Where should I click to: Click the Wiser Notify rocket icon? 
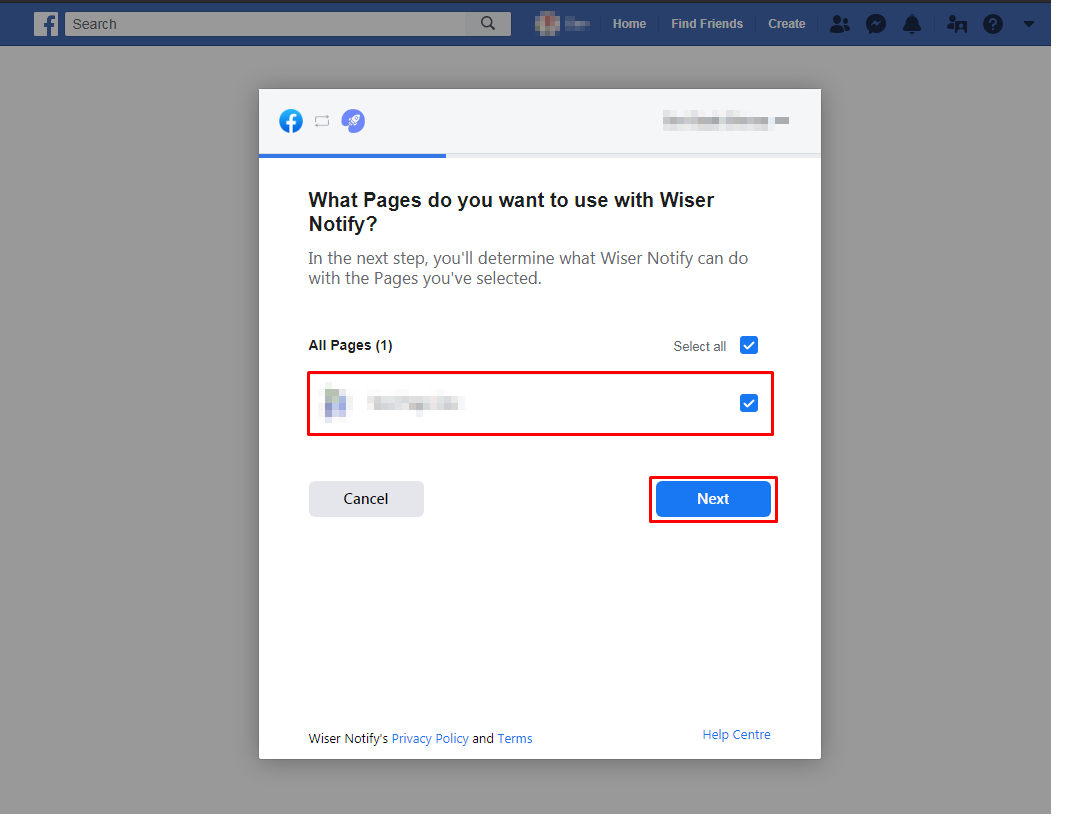pyautogui.click(x=353, y=121)
